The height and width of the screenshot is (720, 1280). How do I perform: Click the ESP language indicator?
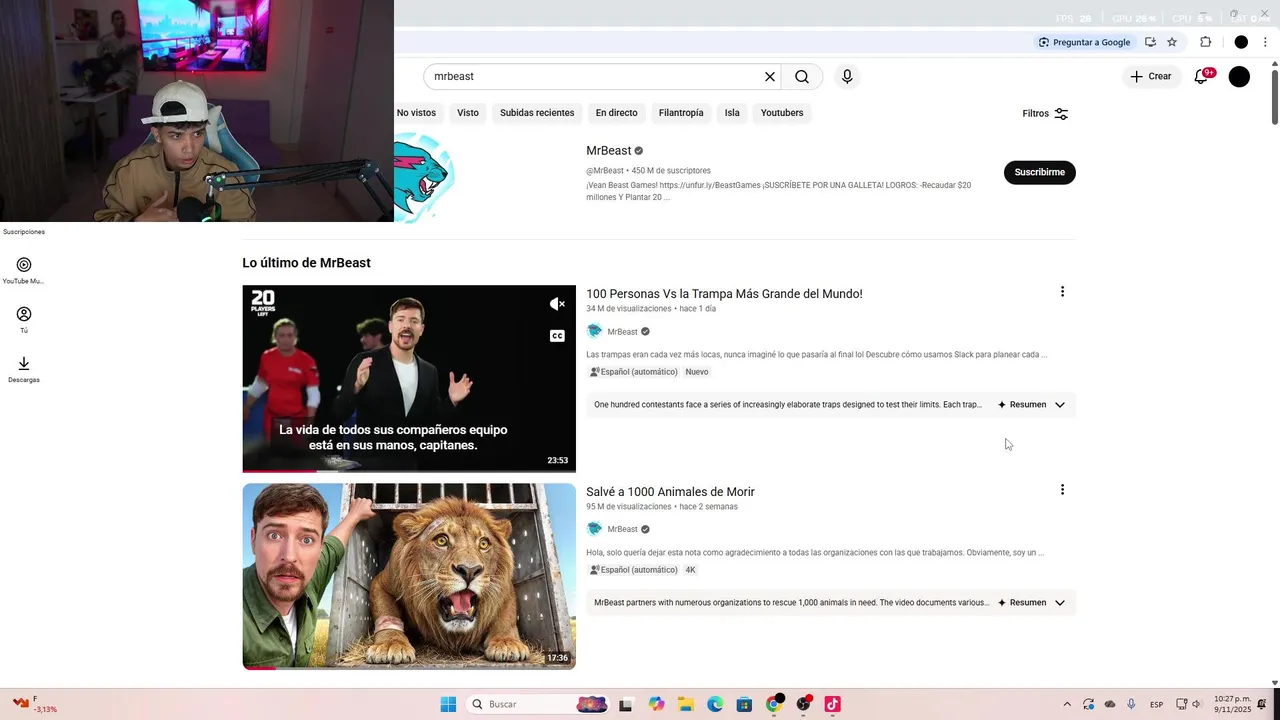(1156, 705)
